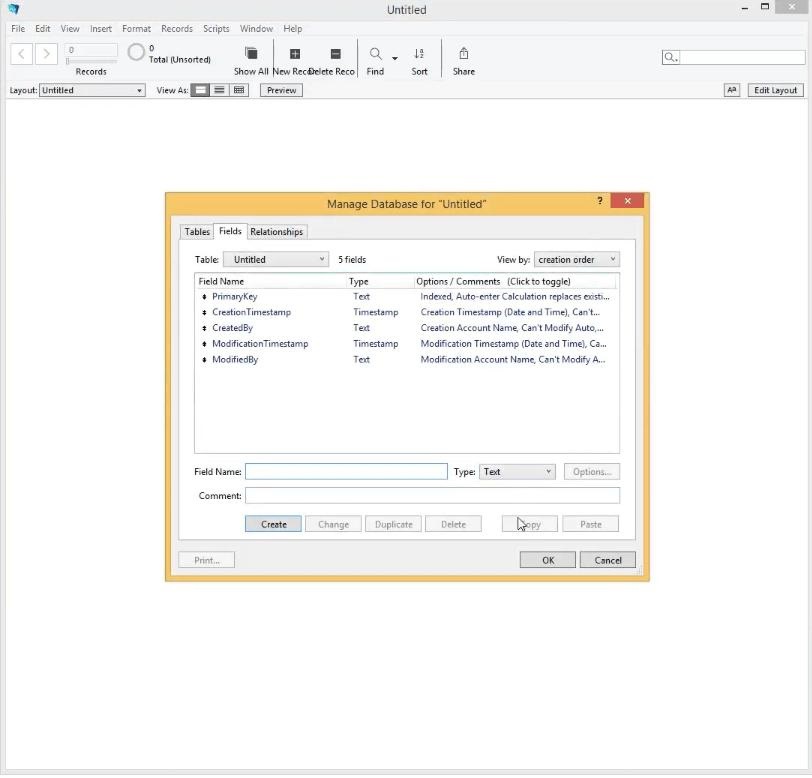Switch to Form view in View As
This screenshot has height=778, width=812.
tap(201, 90)
